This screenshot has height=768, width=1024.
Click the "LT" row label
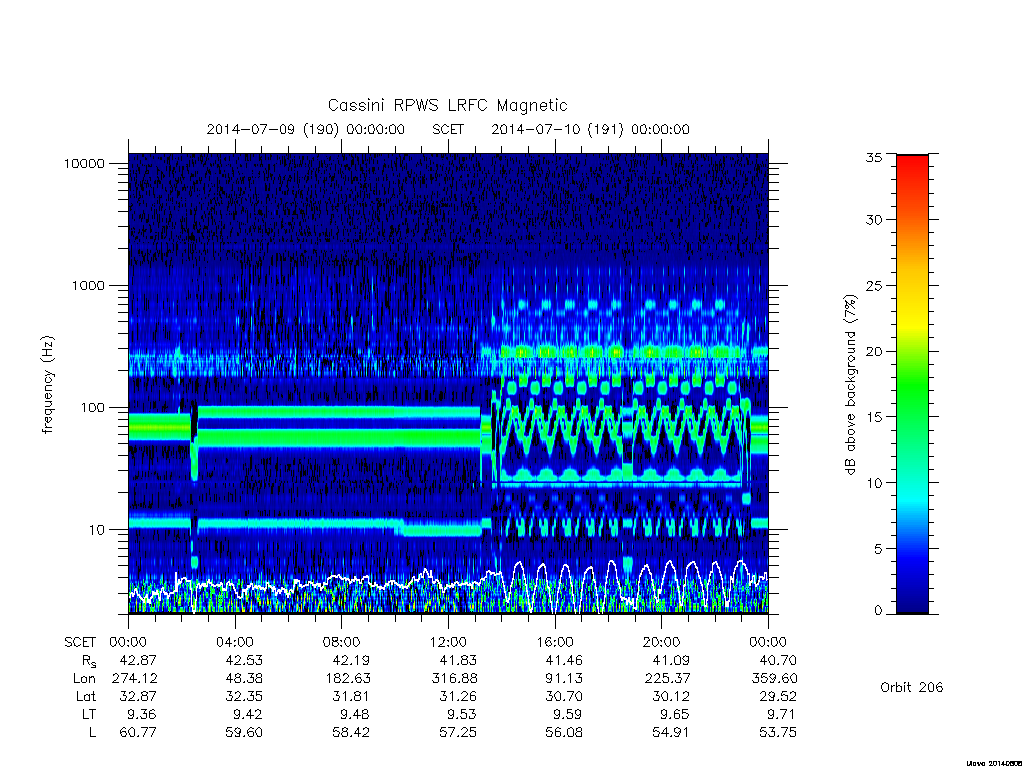point(89,714)
